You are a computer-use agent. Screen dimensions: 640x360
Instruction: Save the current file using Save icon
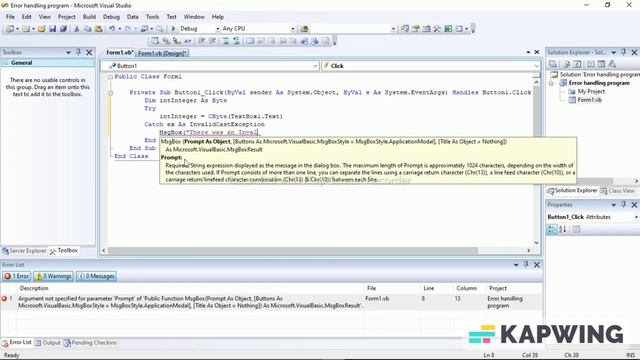pyautogui.click(x=53, y=29)
